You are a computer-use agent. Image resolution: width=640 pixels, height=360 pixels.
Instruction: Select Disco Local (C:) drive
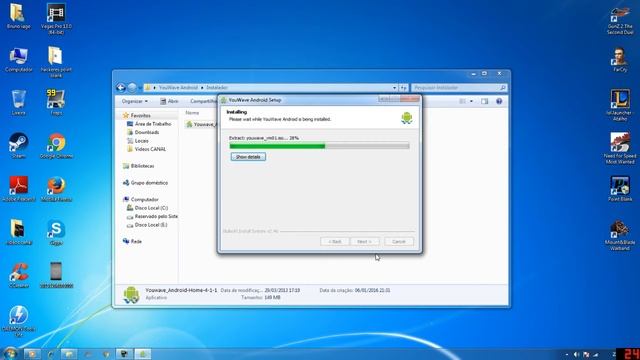pos(147,208)
